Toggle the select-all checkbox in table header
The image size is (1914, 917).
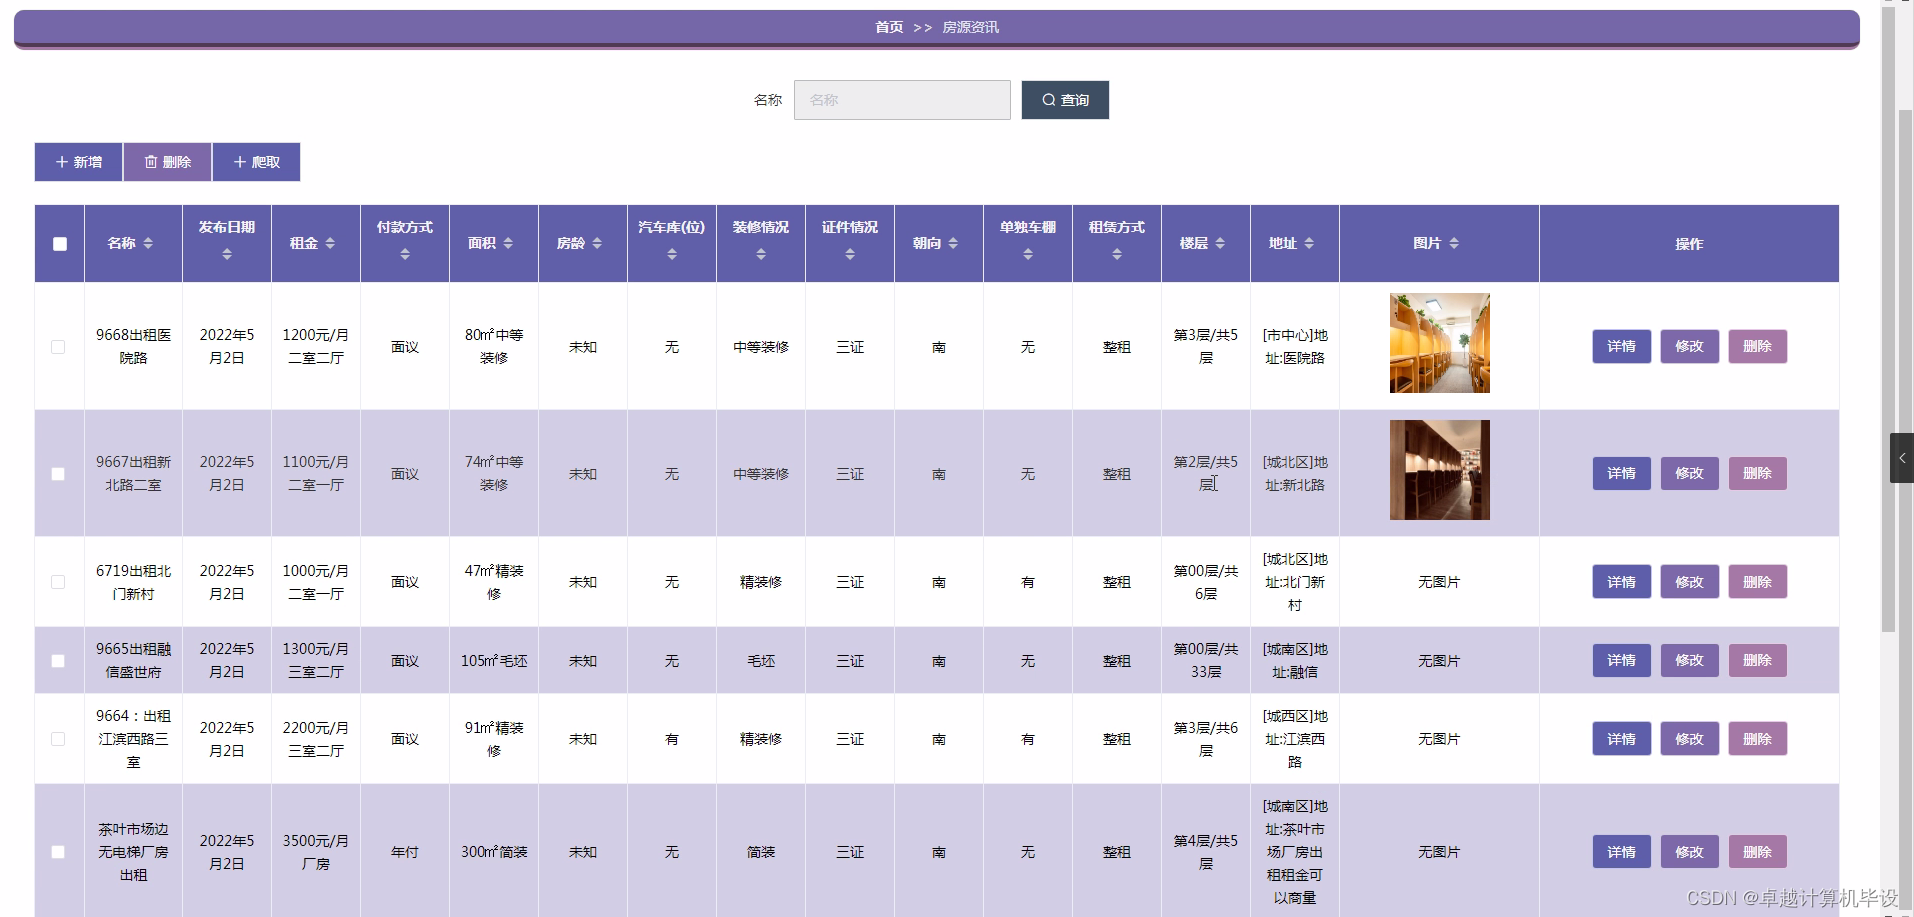point(59,243)
